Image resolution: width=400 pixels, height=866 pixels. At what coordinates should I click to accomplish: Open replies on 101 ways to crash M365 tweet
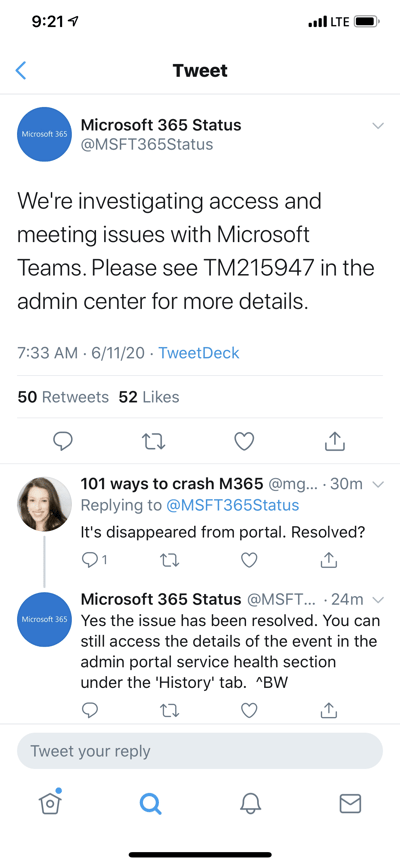coord(94,560)
